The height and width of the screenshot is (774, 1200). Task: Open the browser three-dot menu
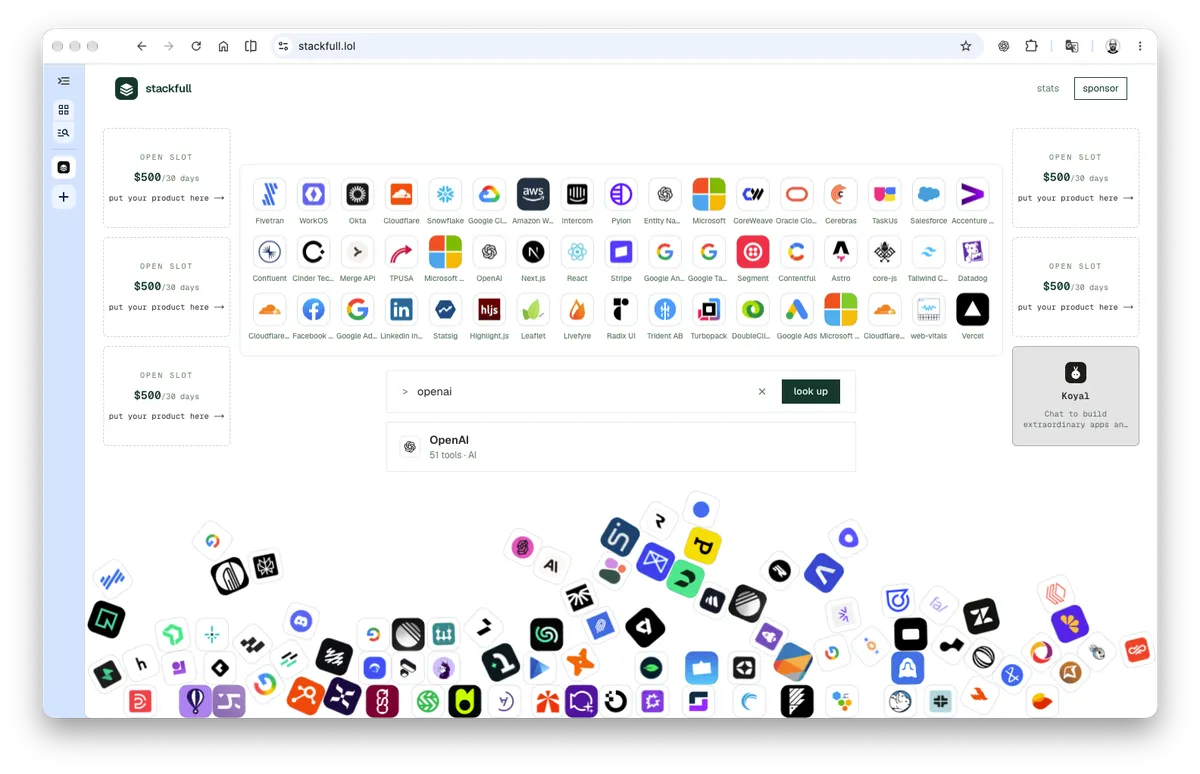coord(1140,46)
